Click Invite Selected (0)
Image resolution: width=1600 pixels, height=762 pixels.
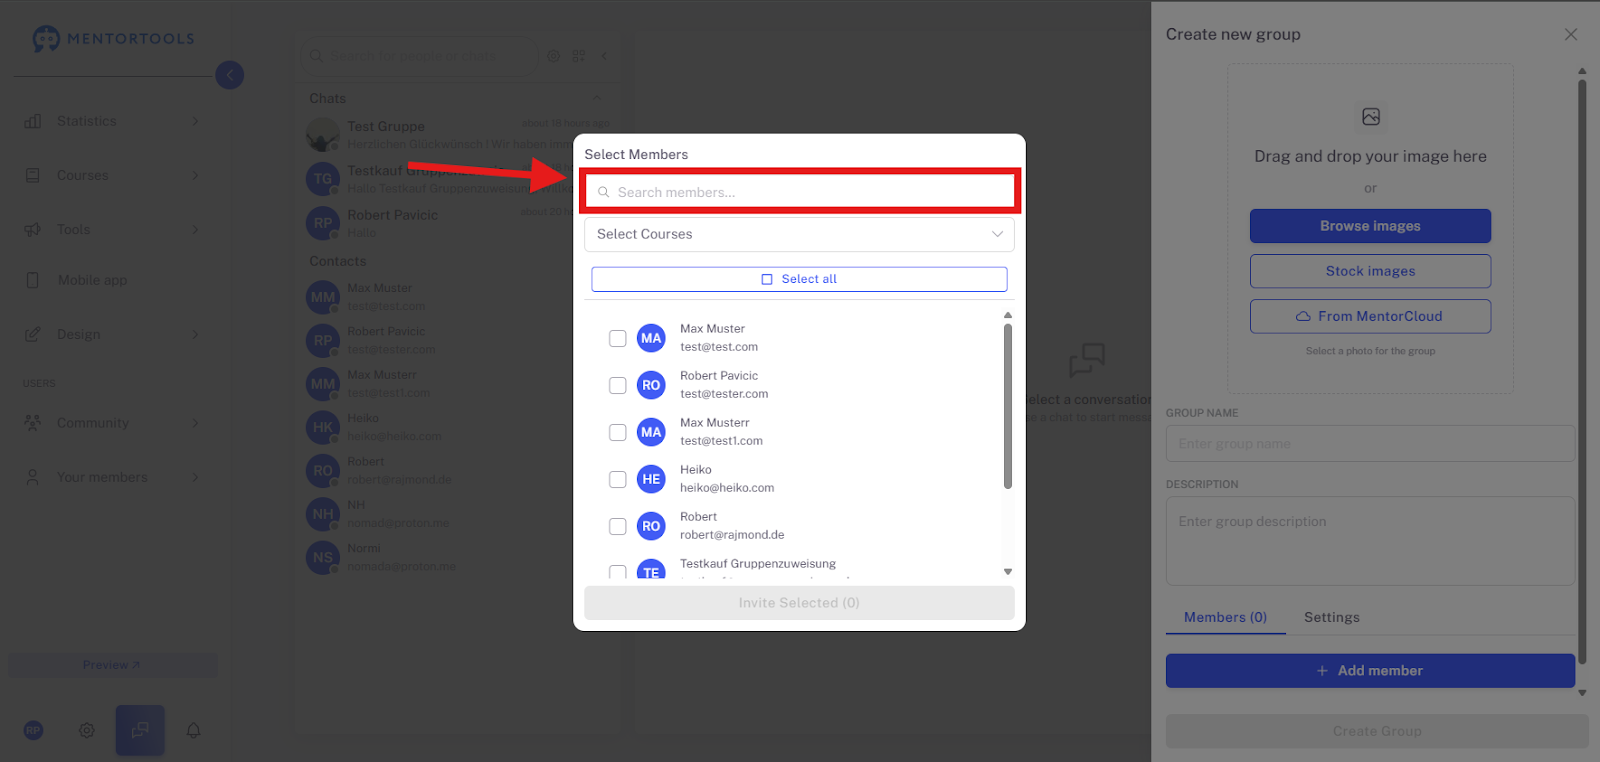[x=799, y=603]
